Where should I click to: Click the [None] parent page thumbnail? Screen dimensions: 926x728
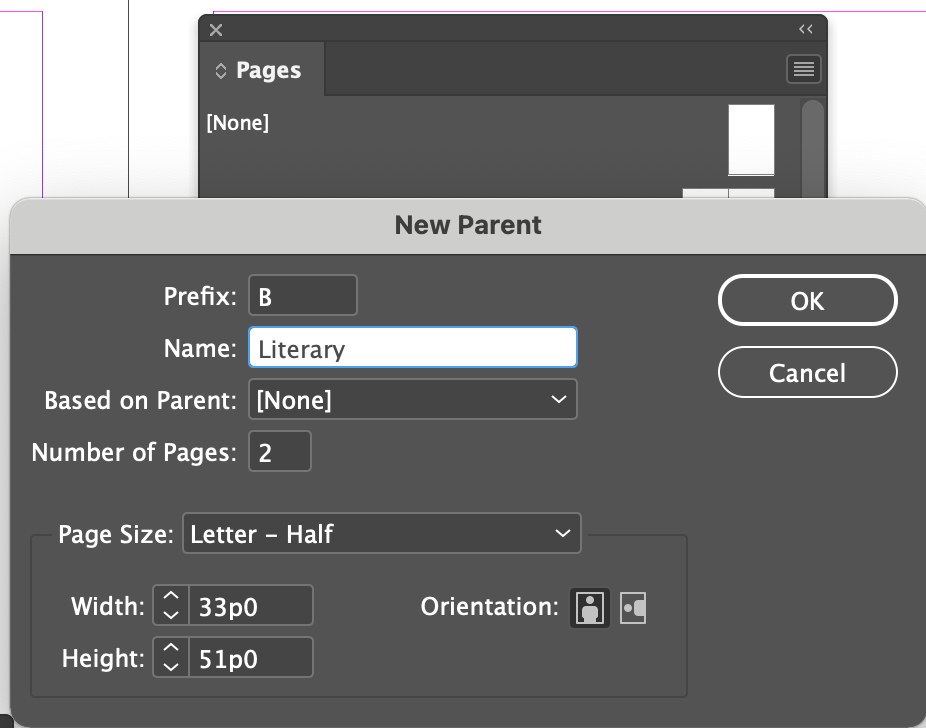click(x=751, y=140)
